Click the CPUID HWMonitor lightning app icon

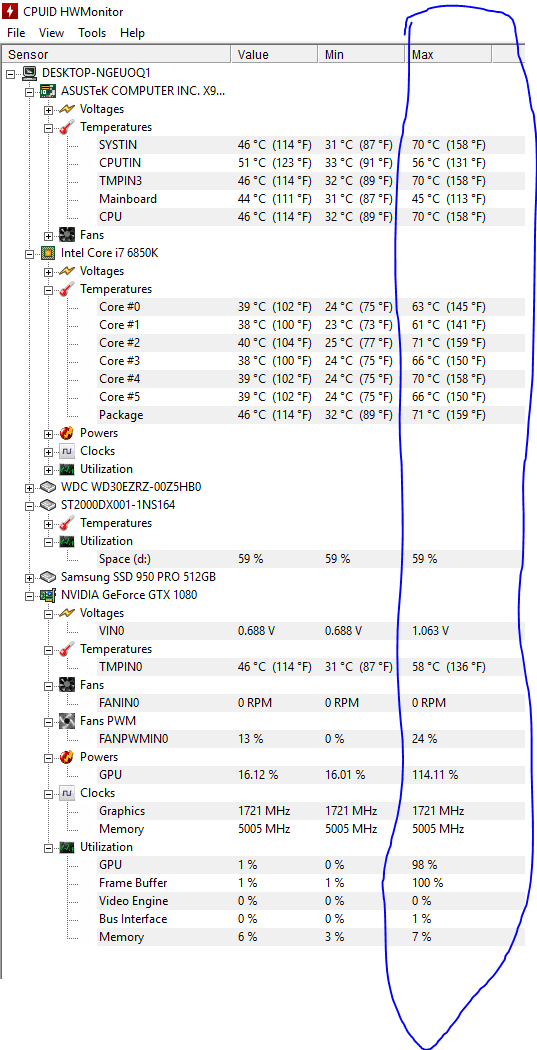(x=10, y=11)
